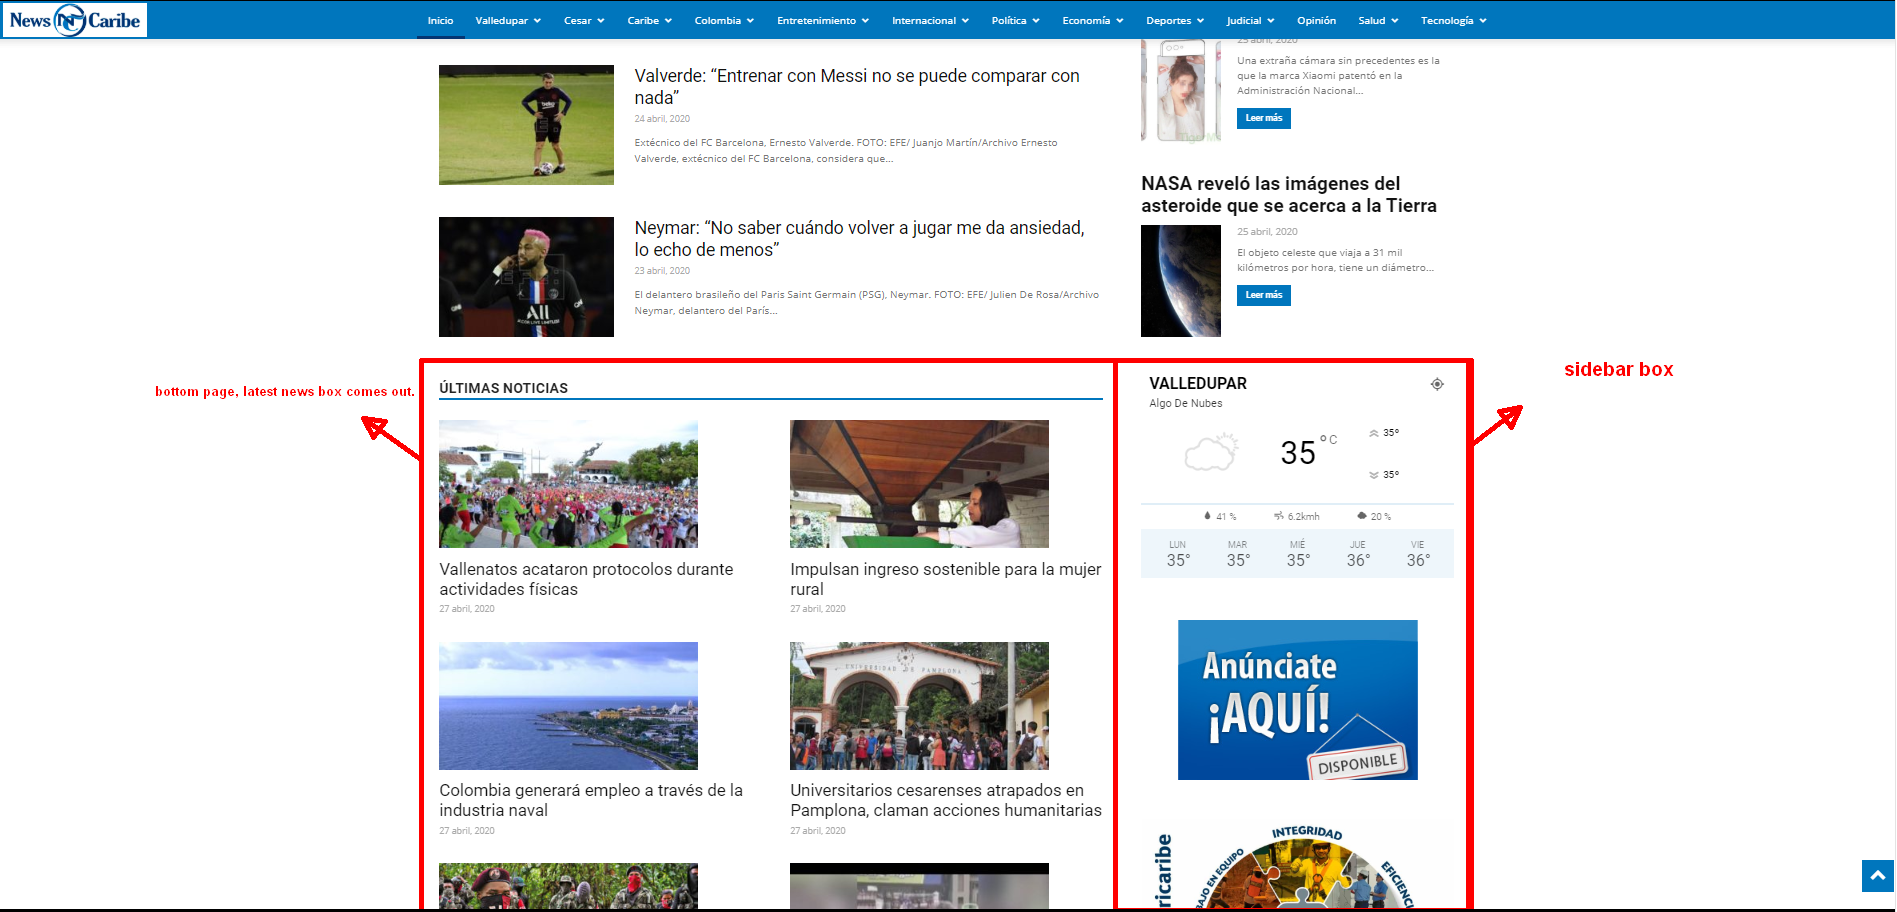Click the Neymar photo thumbnail
Image resolution: width=1897 pixels, height=912 pixels.
tap(526, 277)
